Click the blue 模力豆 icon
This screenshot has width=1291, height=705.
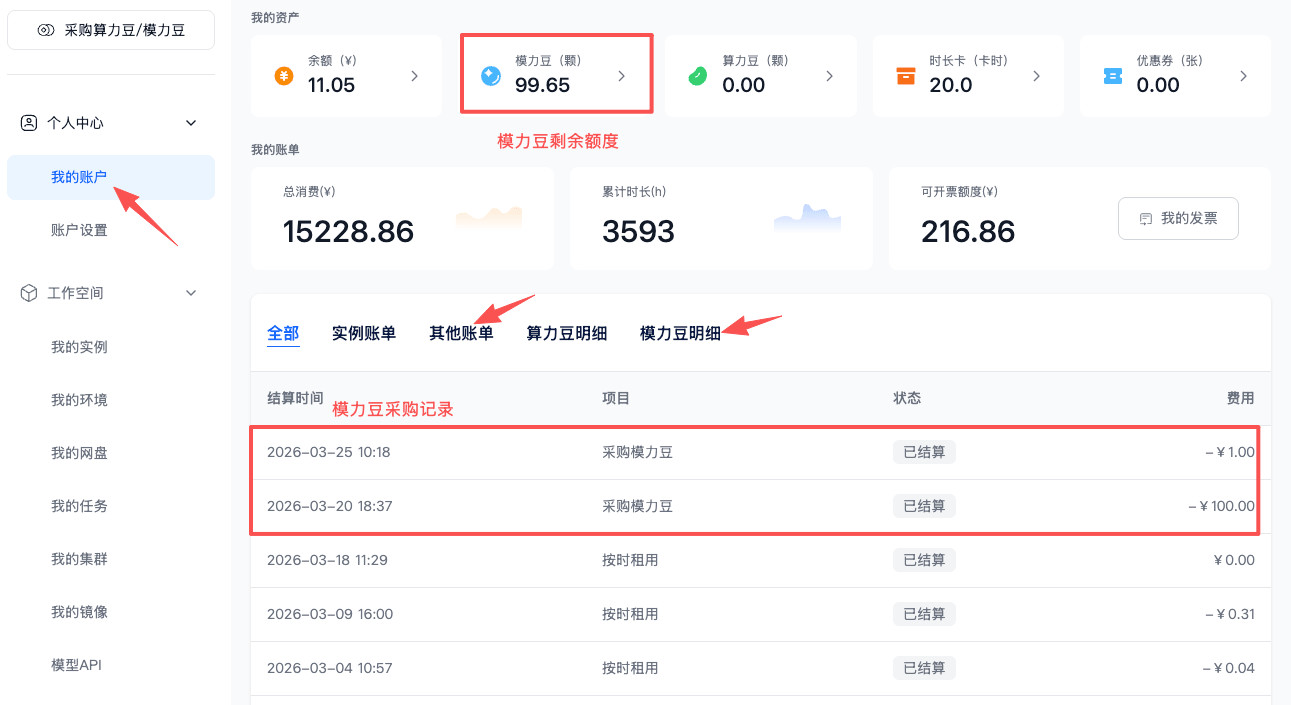click(x=491, y=76)
